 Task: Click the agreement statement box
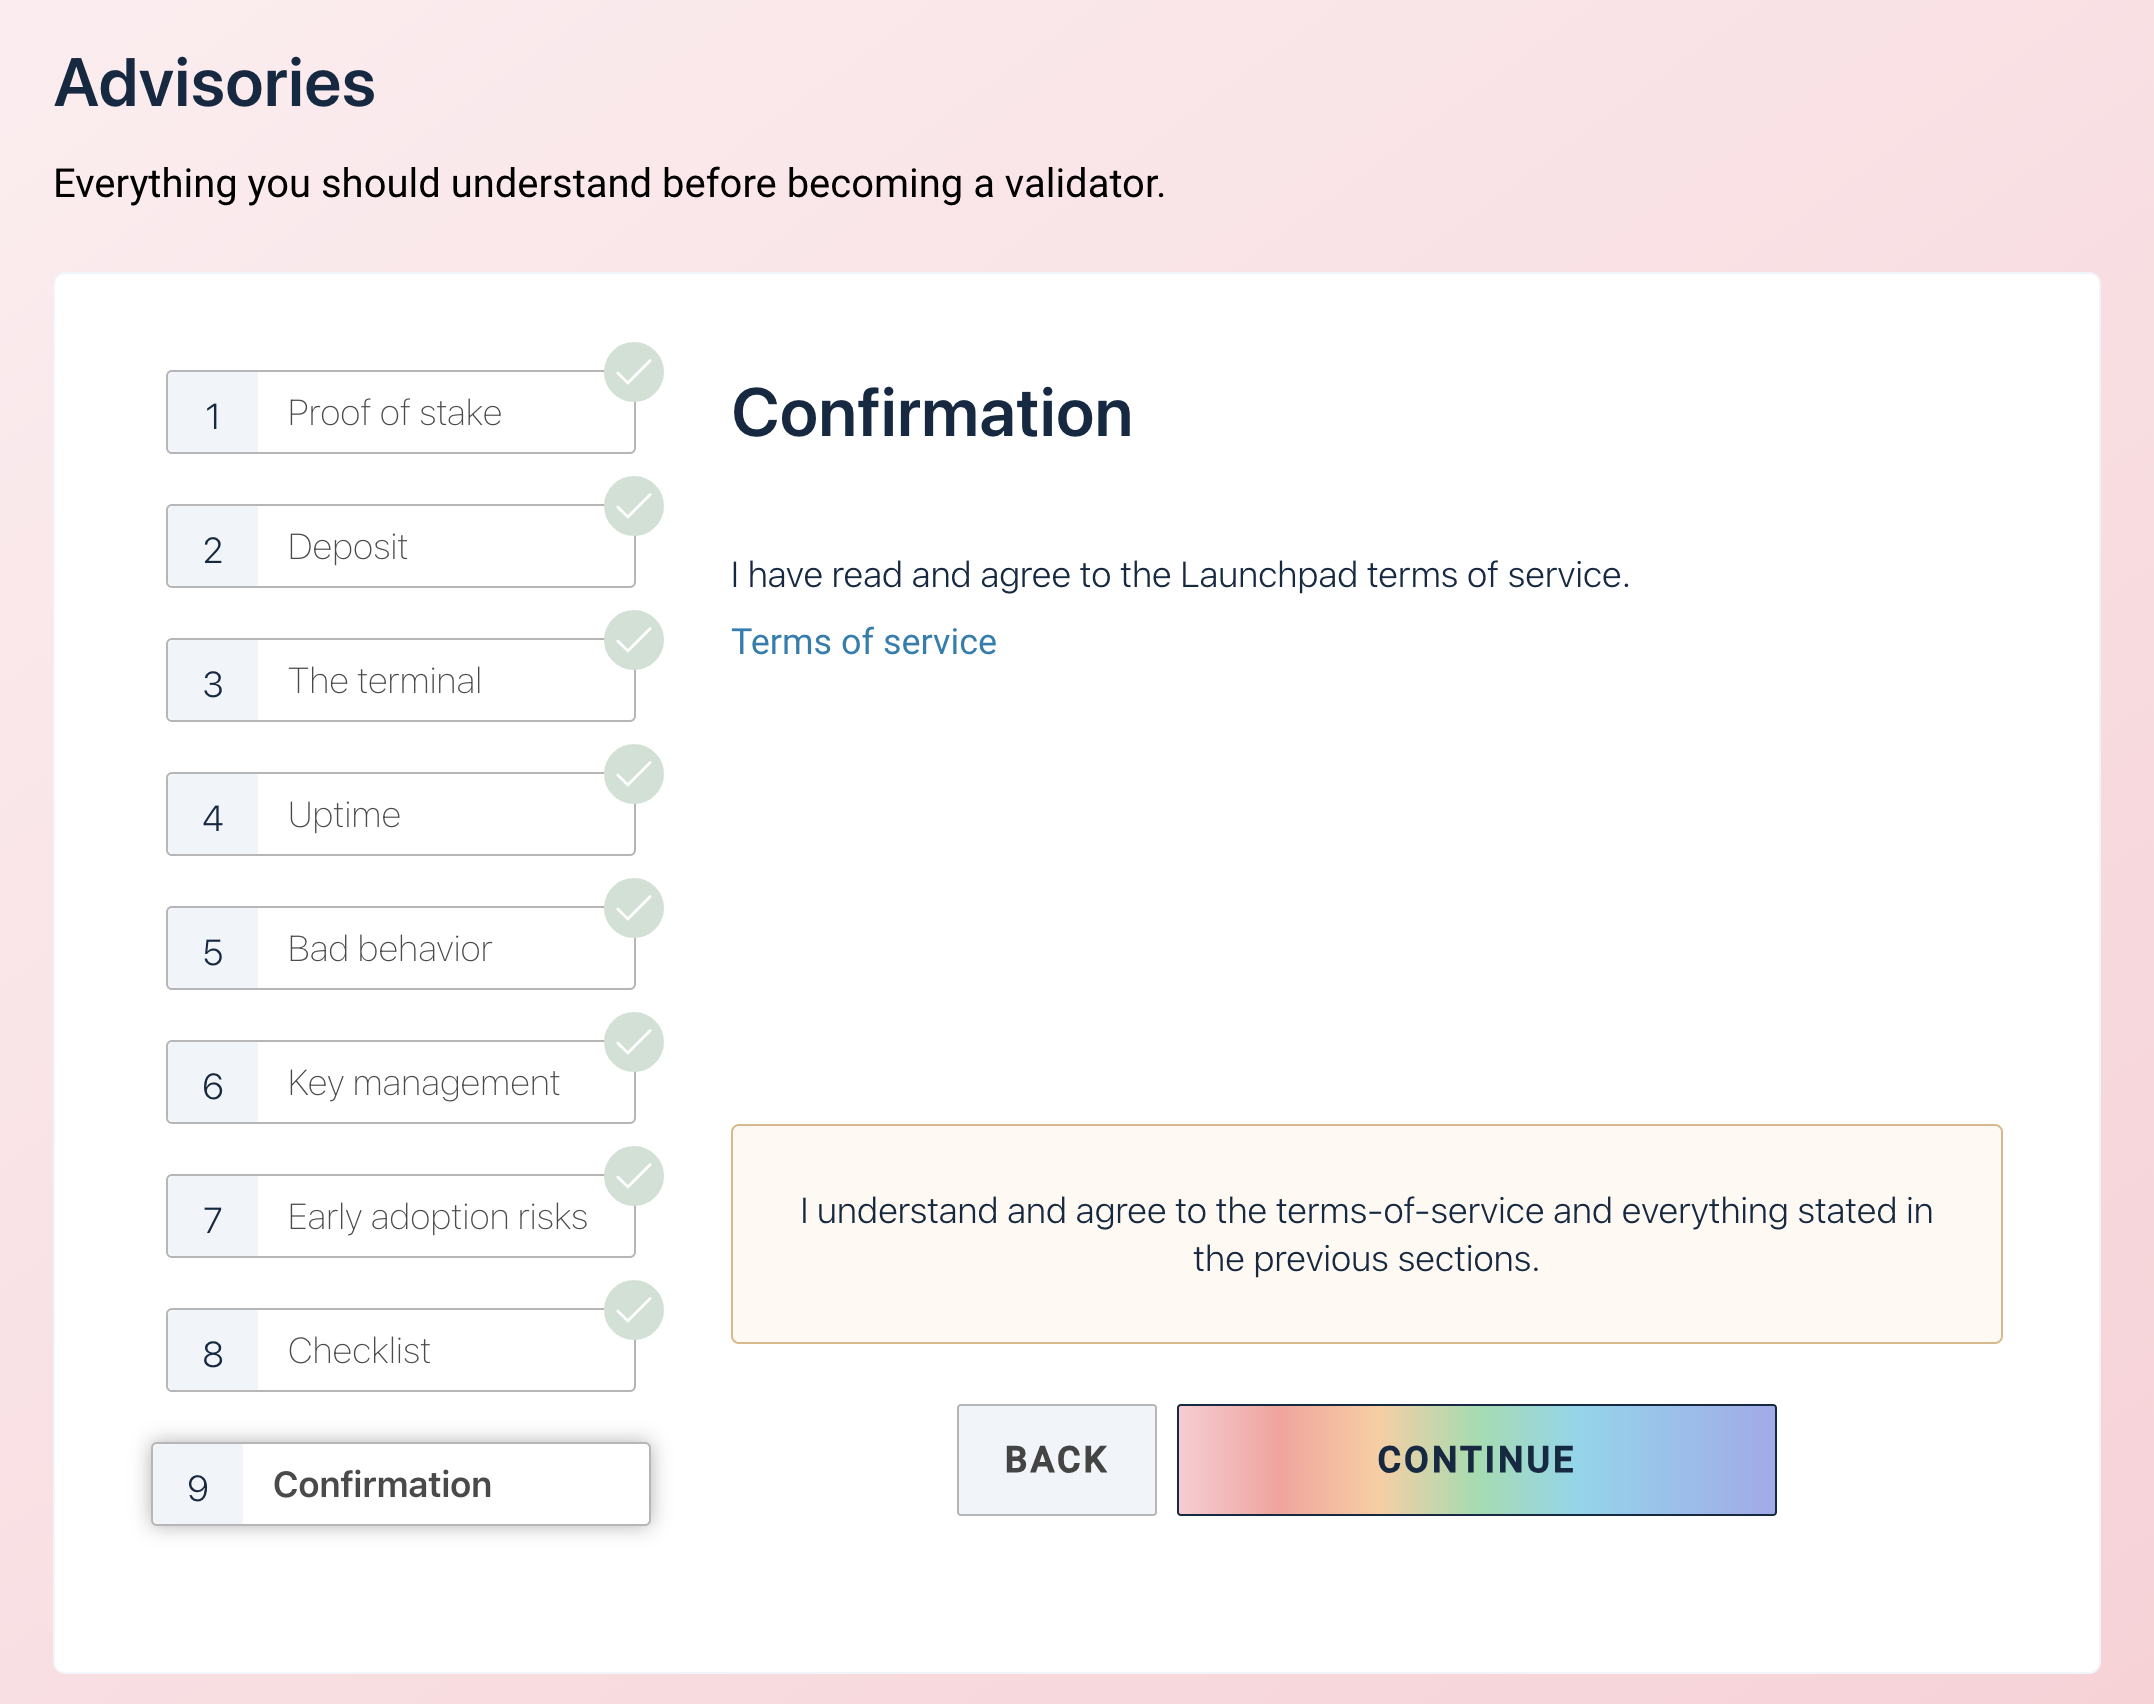tap(1366, 1234)
